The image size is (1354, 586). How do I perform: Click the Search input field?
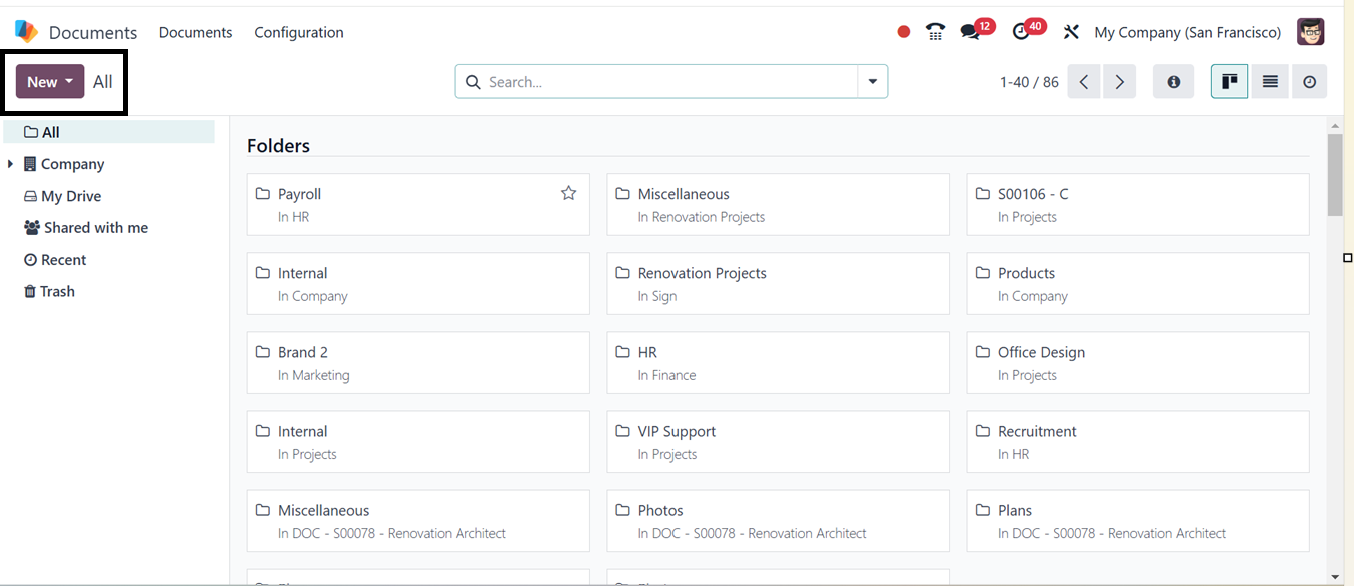[665, 82]
